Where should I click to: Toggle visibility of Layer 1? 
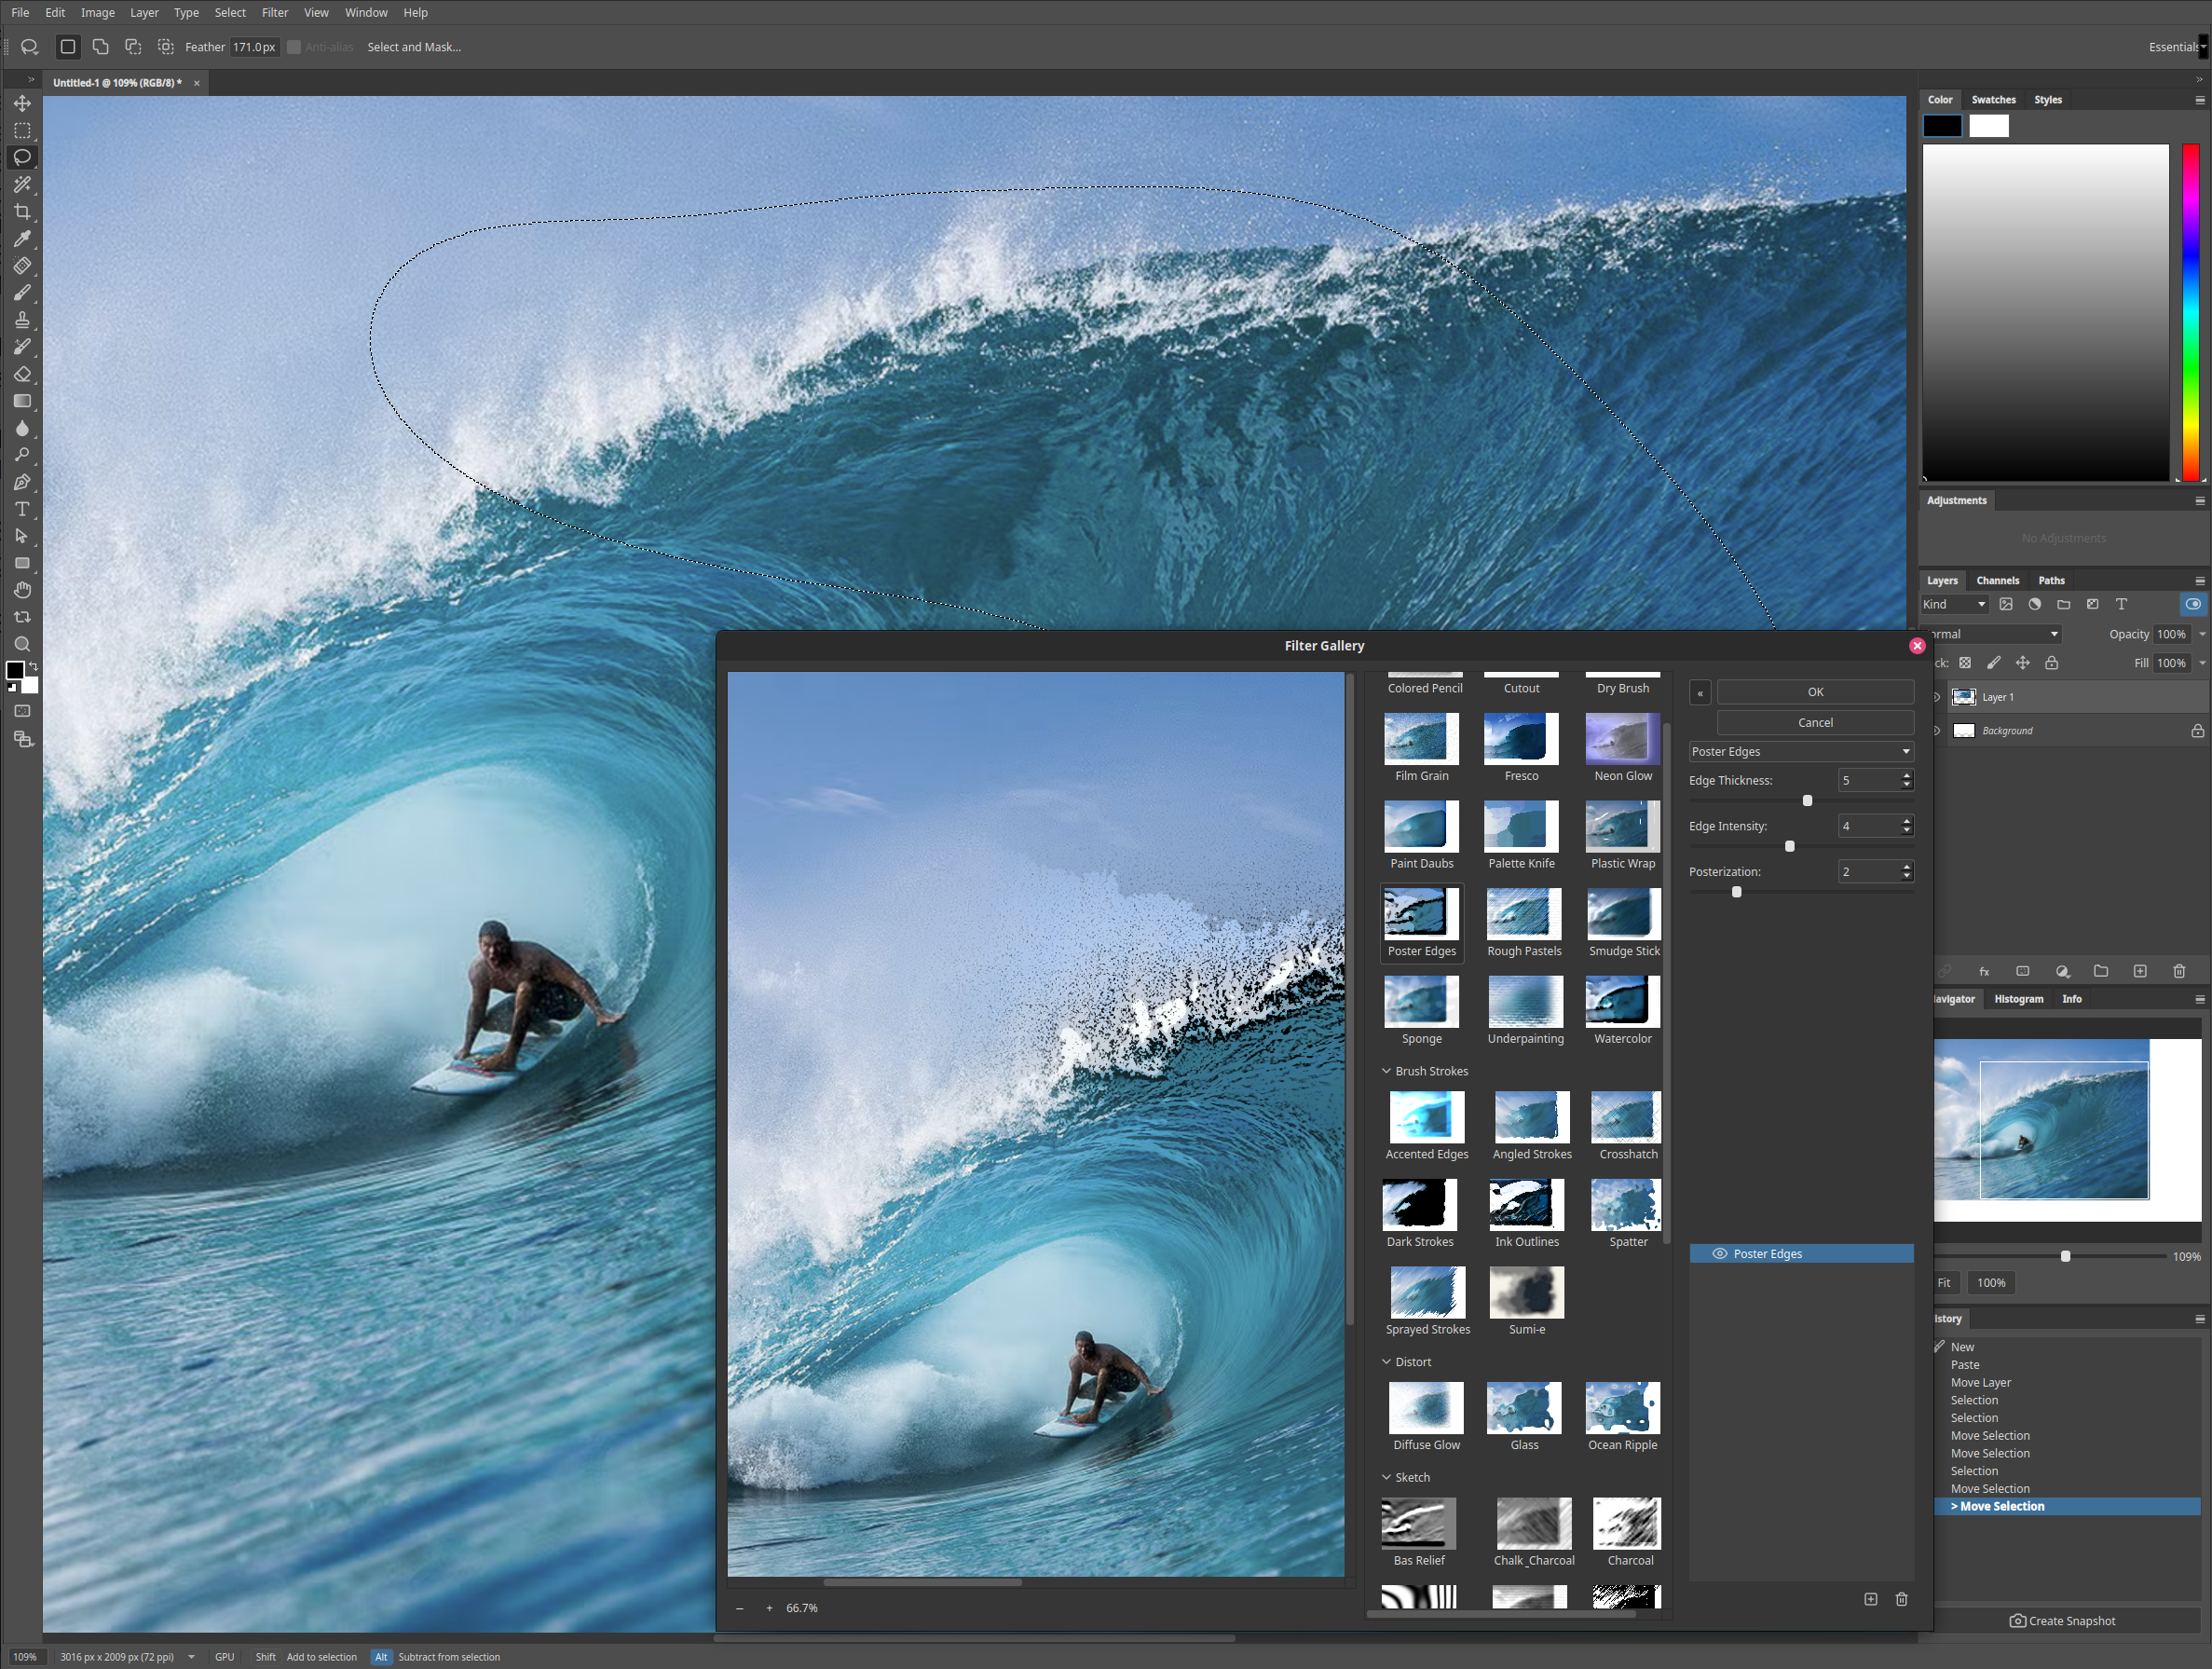[x=1936, y=697]
